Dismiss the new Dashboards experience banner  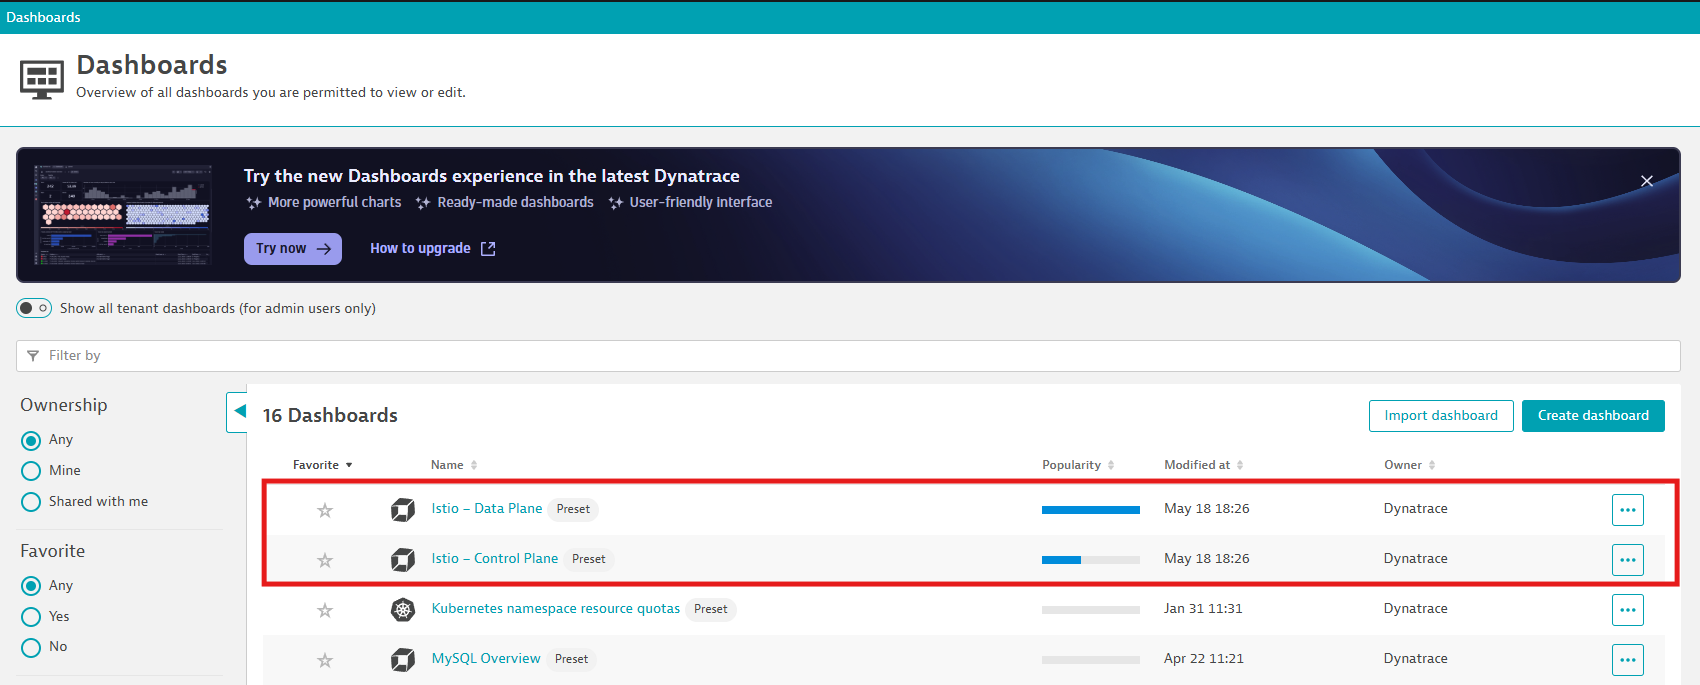click(x=1647, y=181)
